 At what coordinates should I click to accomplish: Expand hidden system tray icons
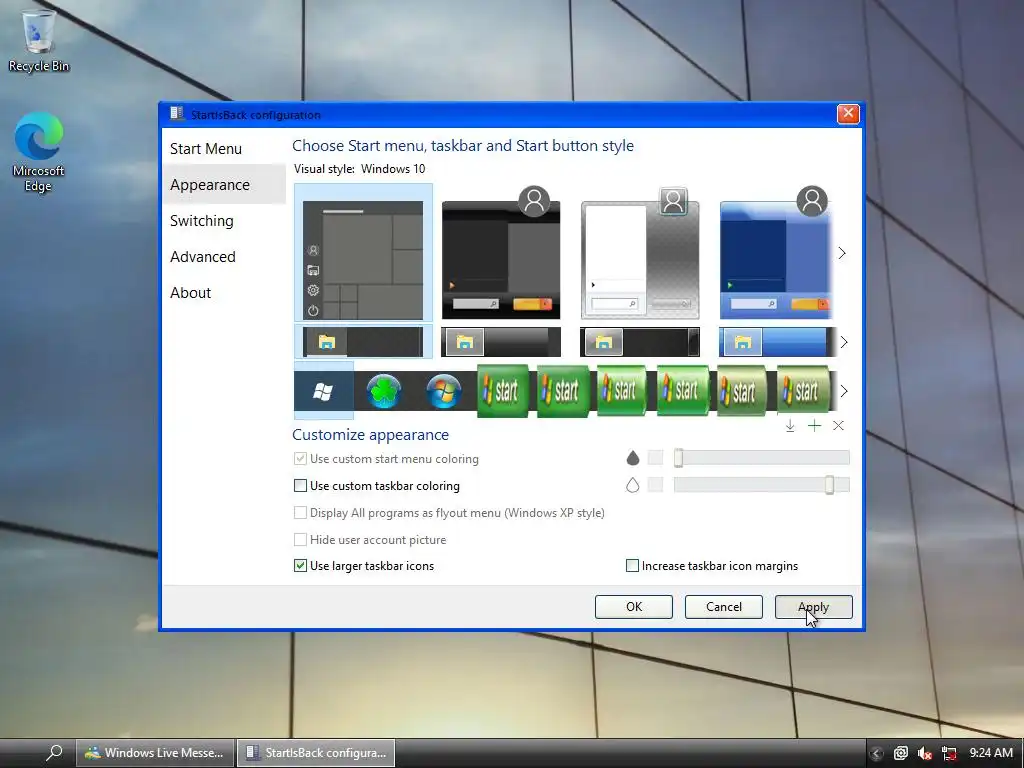point(876,754)
